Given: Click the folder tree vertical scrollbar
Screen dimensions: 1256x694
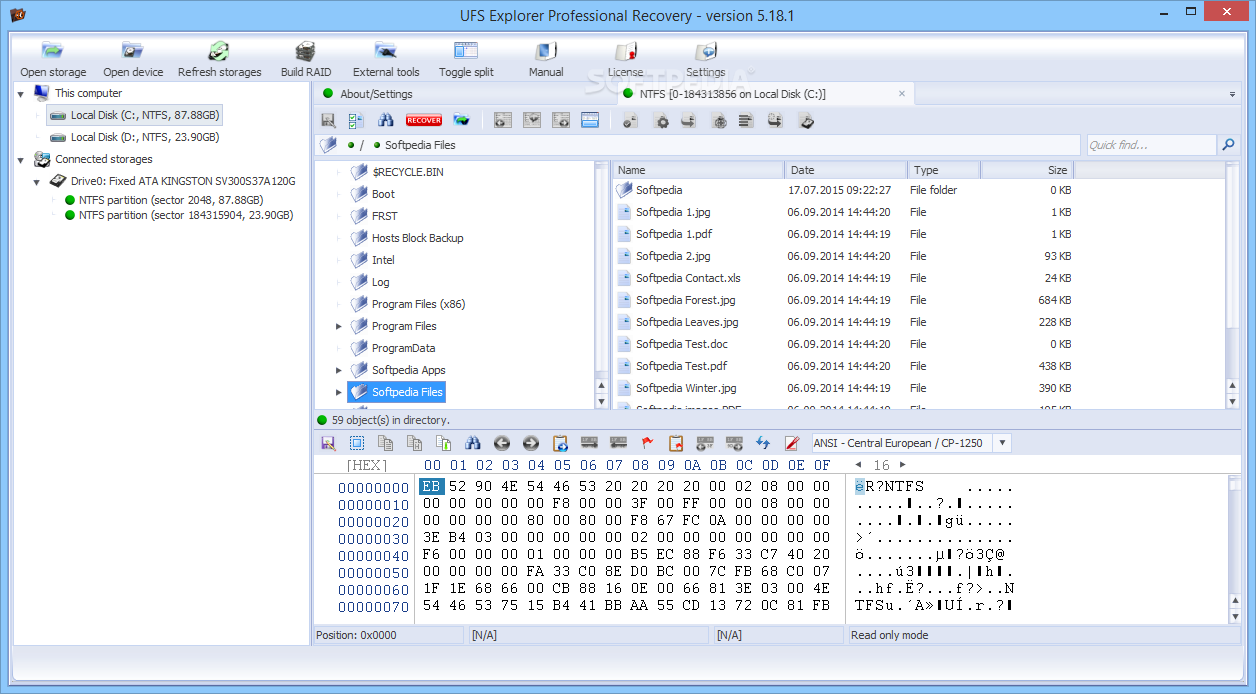Looking at the screenshot, I should pyautogui.click(x=601, y=285).
